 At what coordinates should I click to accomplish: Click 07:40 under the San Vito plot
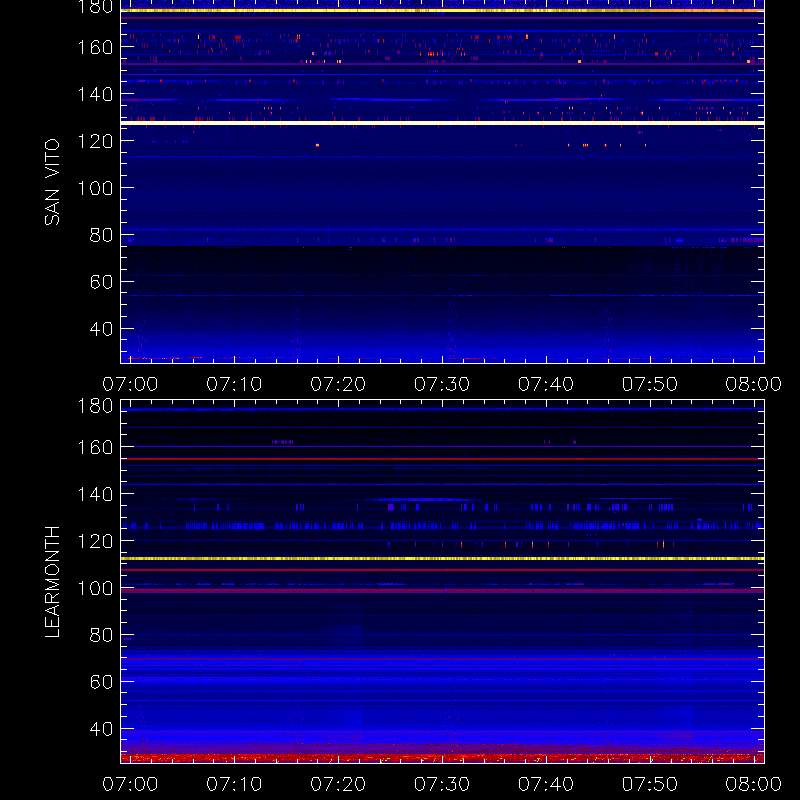(546, 384)
